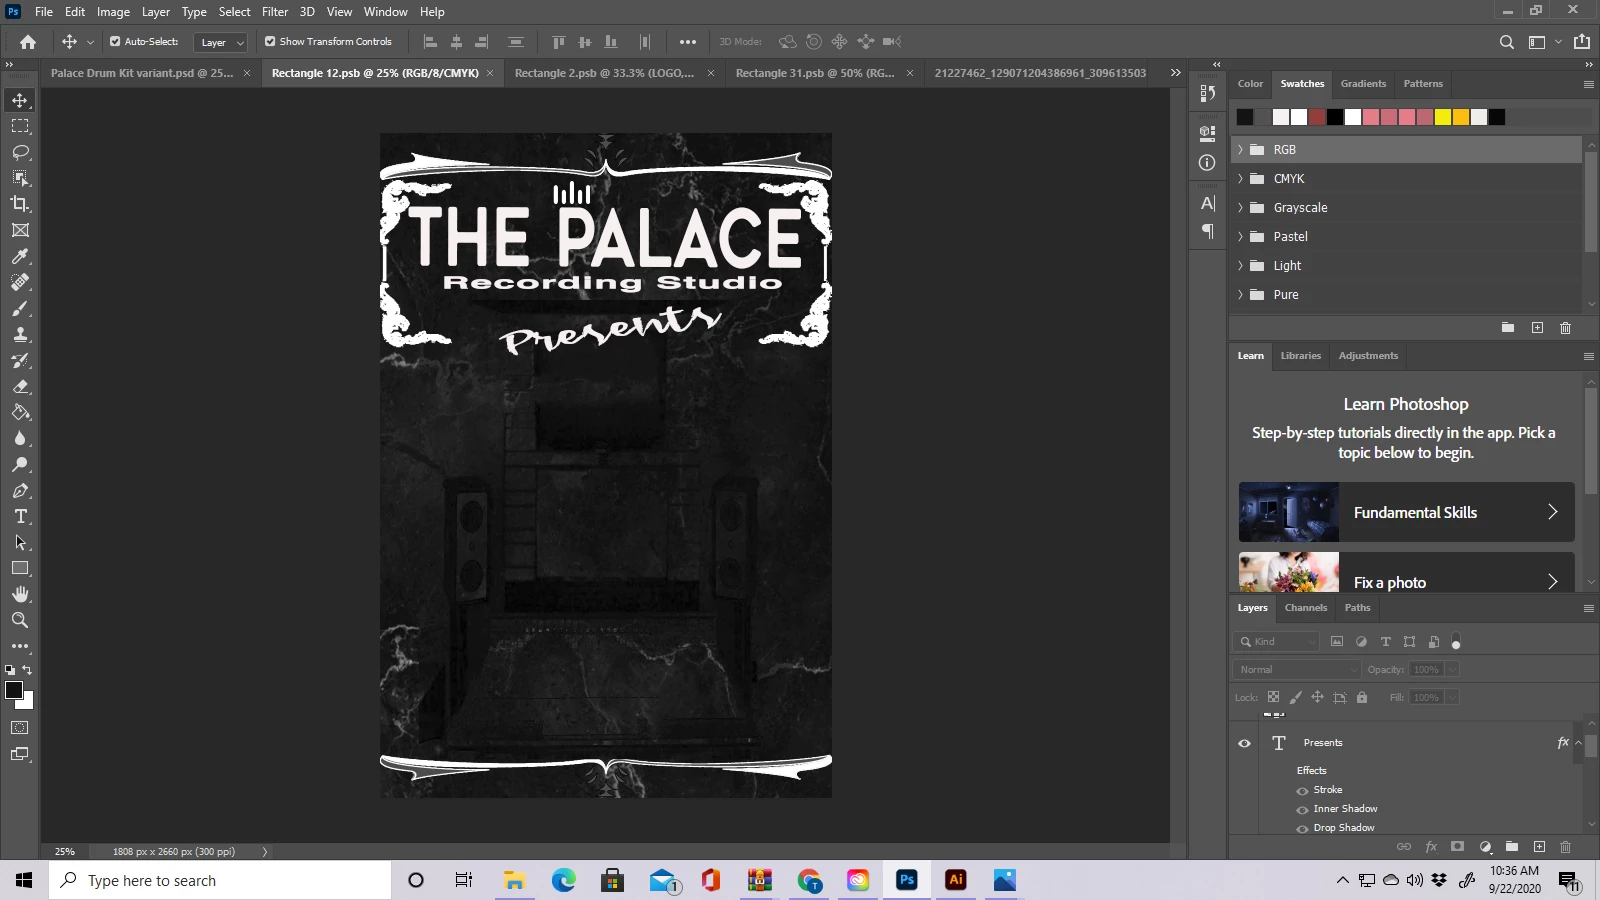1600x900 pixels.
Task: Click the zoom percentage field
Action: pyautogui.click(x=65, y=852)
